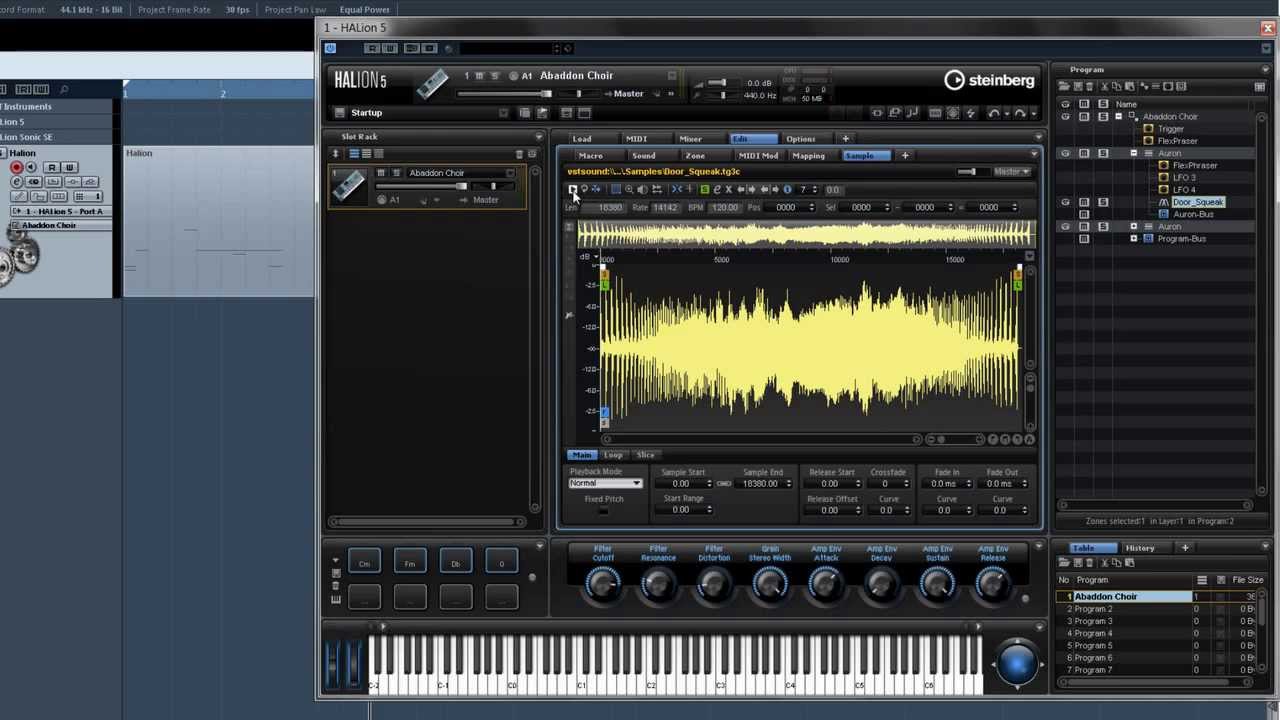This screenshot has height=720, width=1280.
Task: Toggle visibility eye for Door_Squeak zone
Action: [1065, 202]
